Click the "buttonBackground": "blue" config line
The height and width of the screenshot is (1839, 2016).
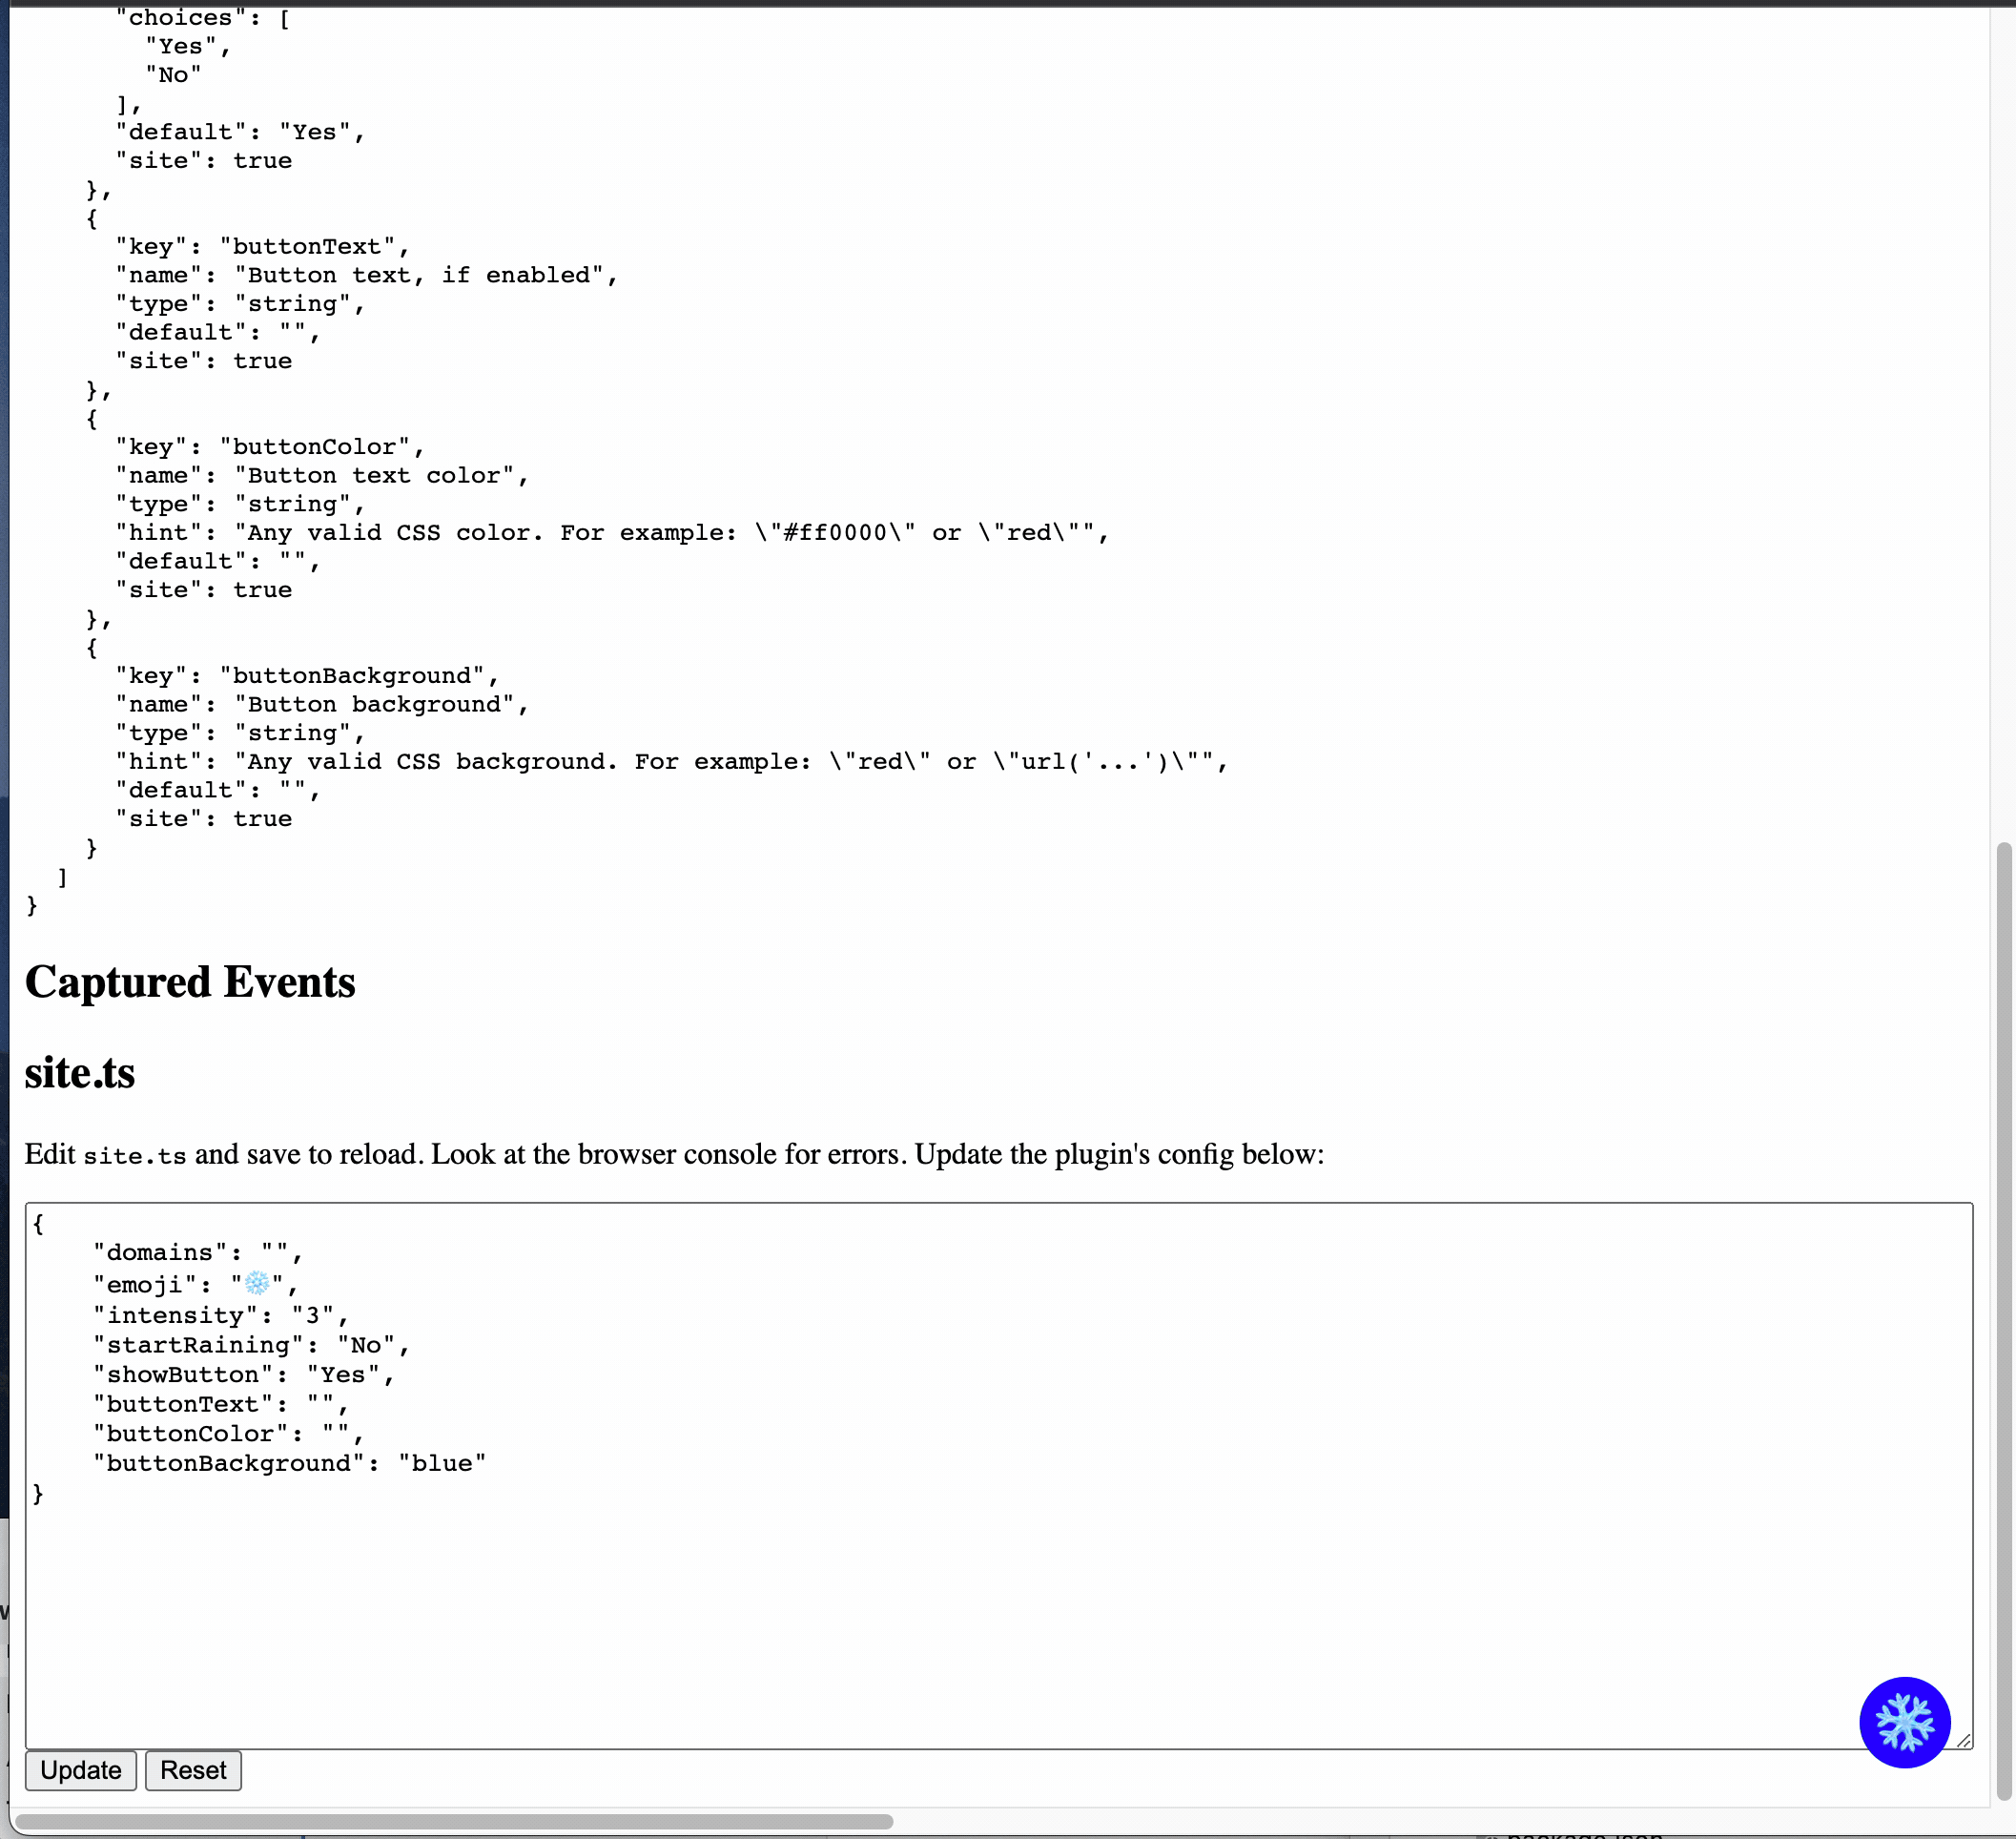click(290, 1464)
